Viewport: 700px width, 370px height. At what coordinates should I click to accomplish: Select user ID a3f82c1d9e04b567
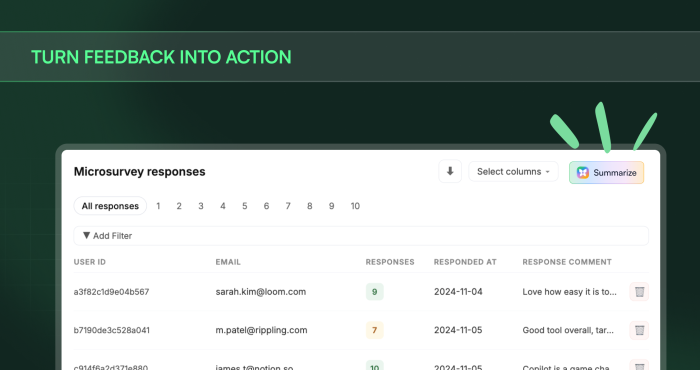pyautogui.click(x=111, y=292)
